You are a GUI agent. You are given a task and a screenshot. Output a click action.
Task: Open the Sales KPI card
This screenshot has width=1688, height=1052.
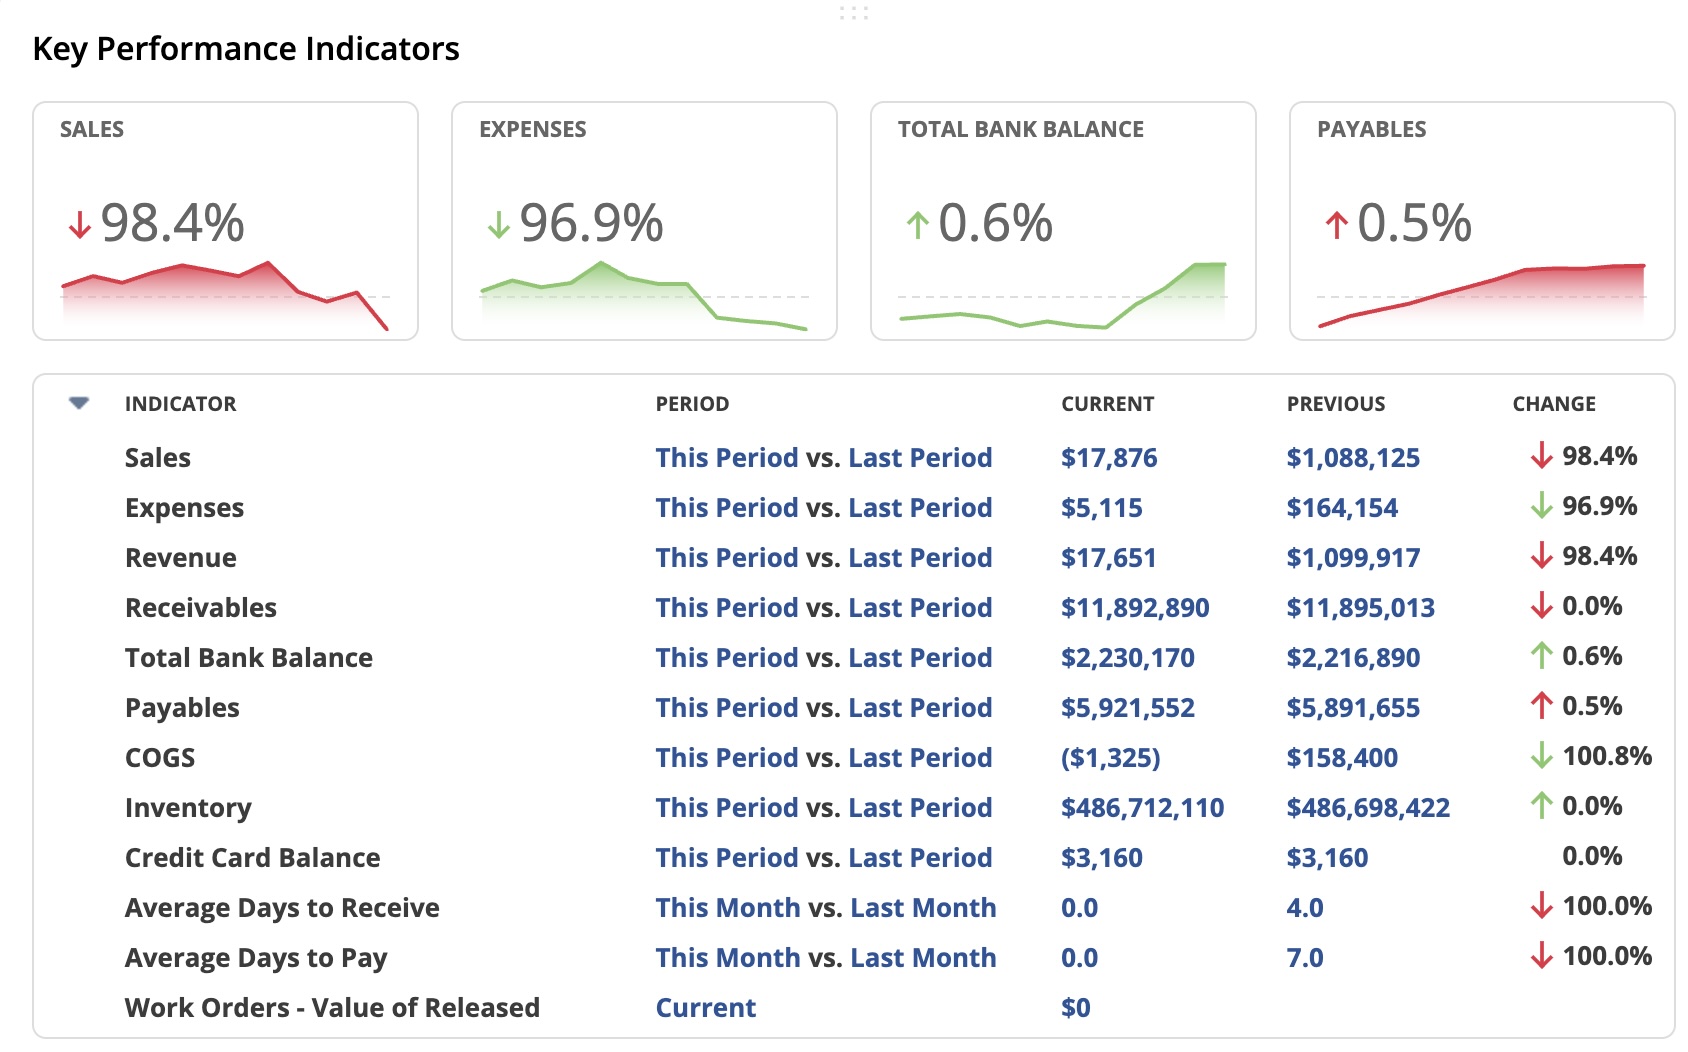coord(225,221)
